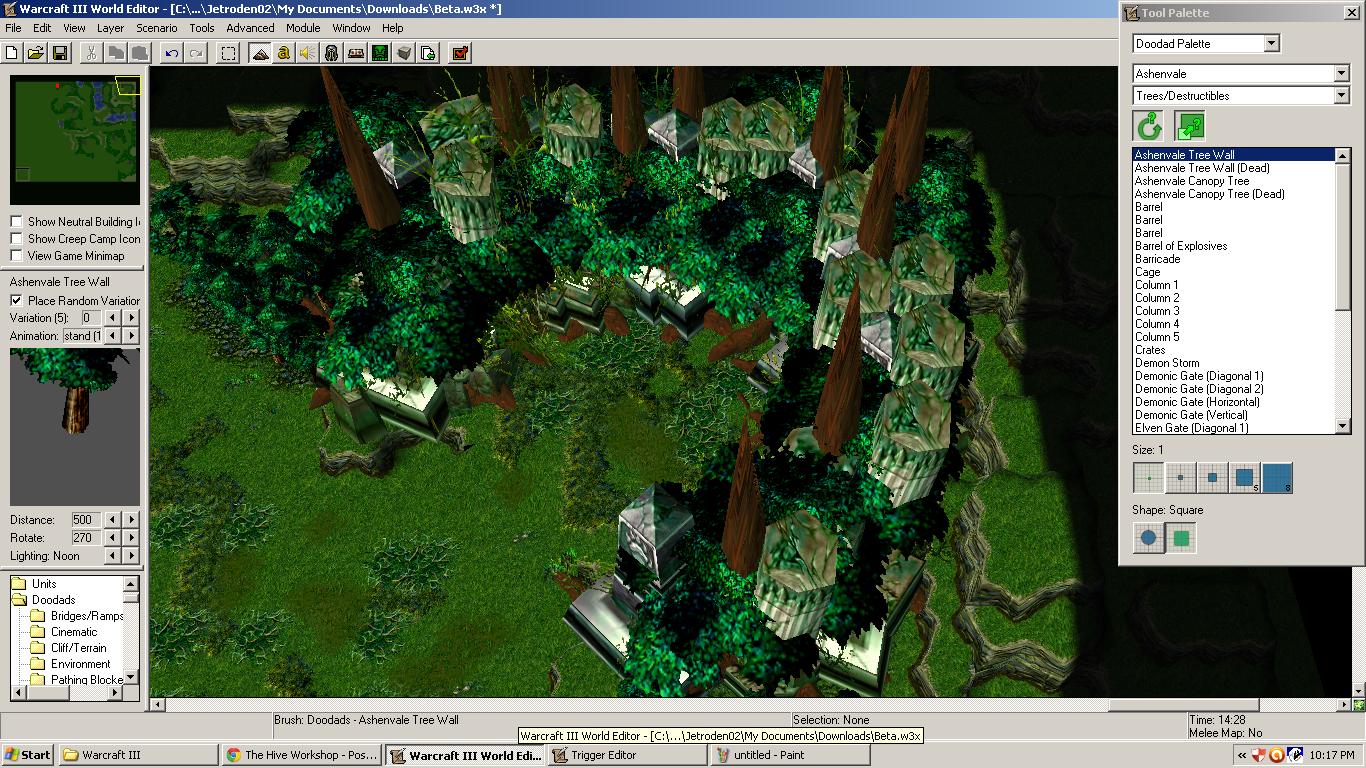The image size is (1366, 768).
Task: Decrease Rotate value with left arrow
Action: 112,538
